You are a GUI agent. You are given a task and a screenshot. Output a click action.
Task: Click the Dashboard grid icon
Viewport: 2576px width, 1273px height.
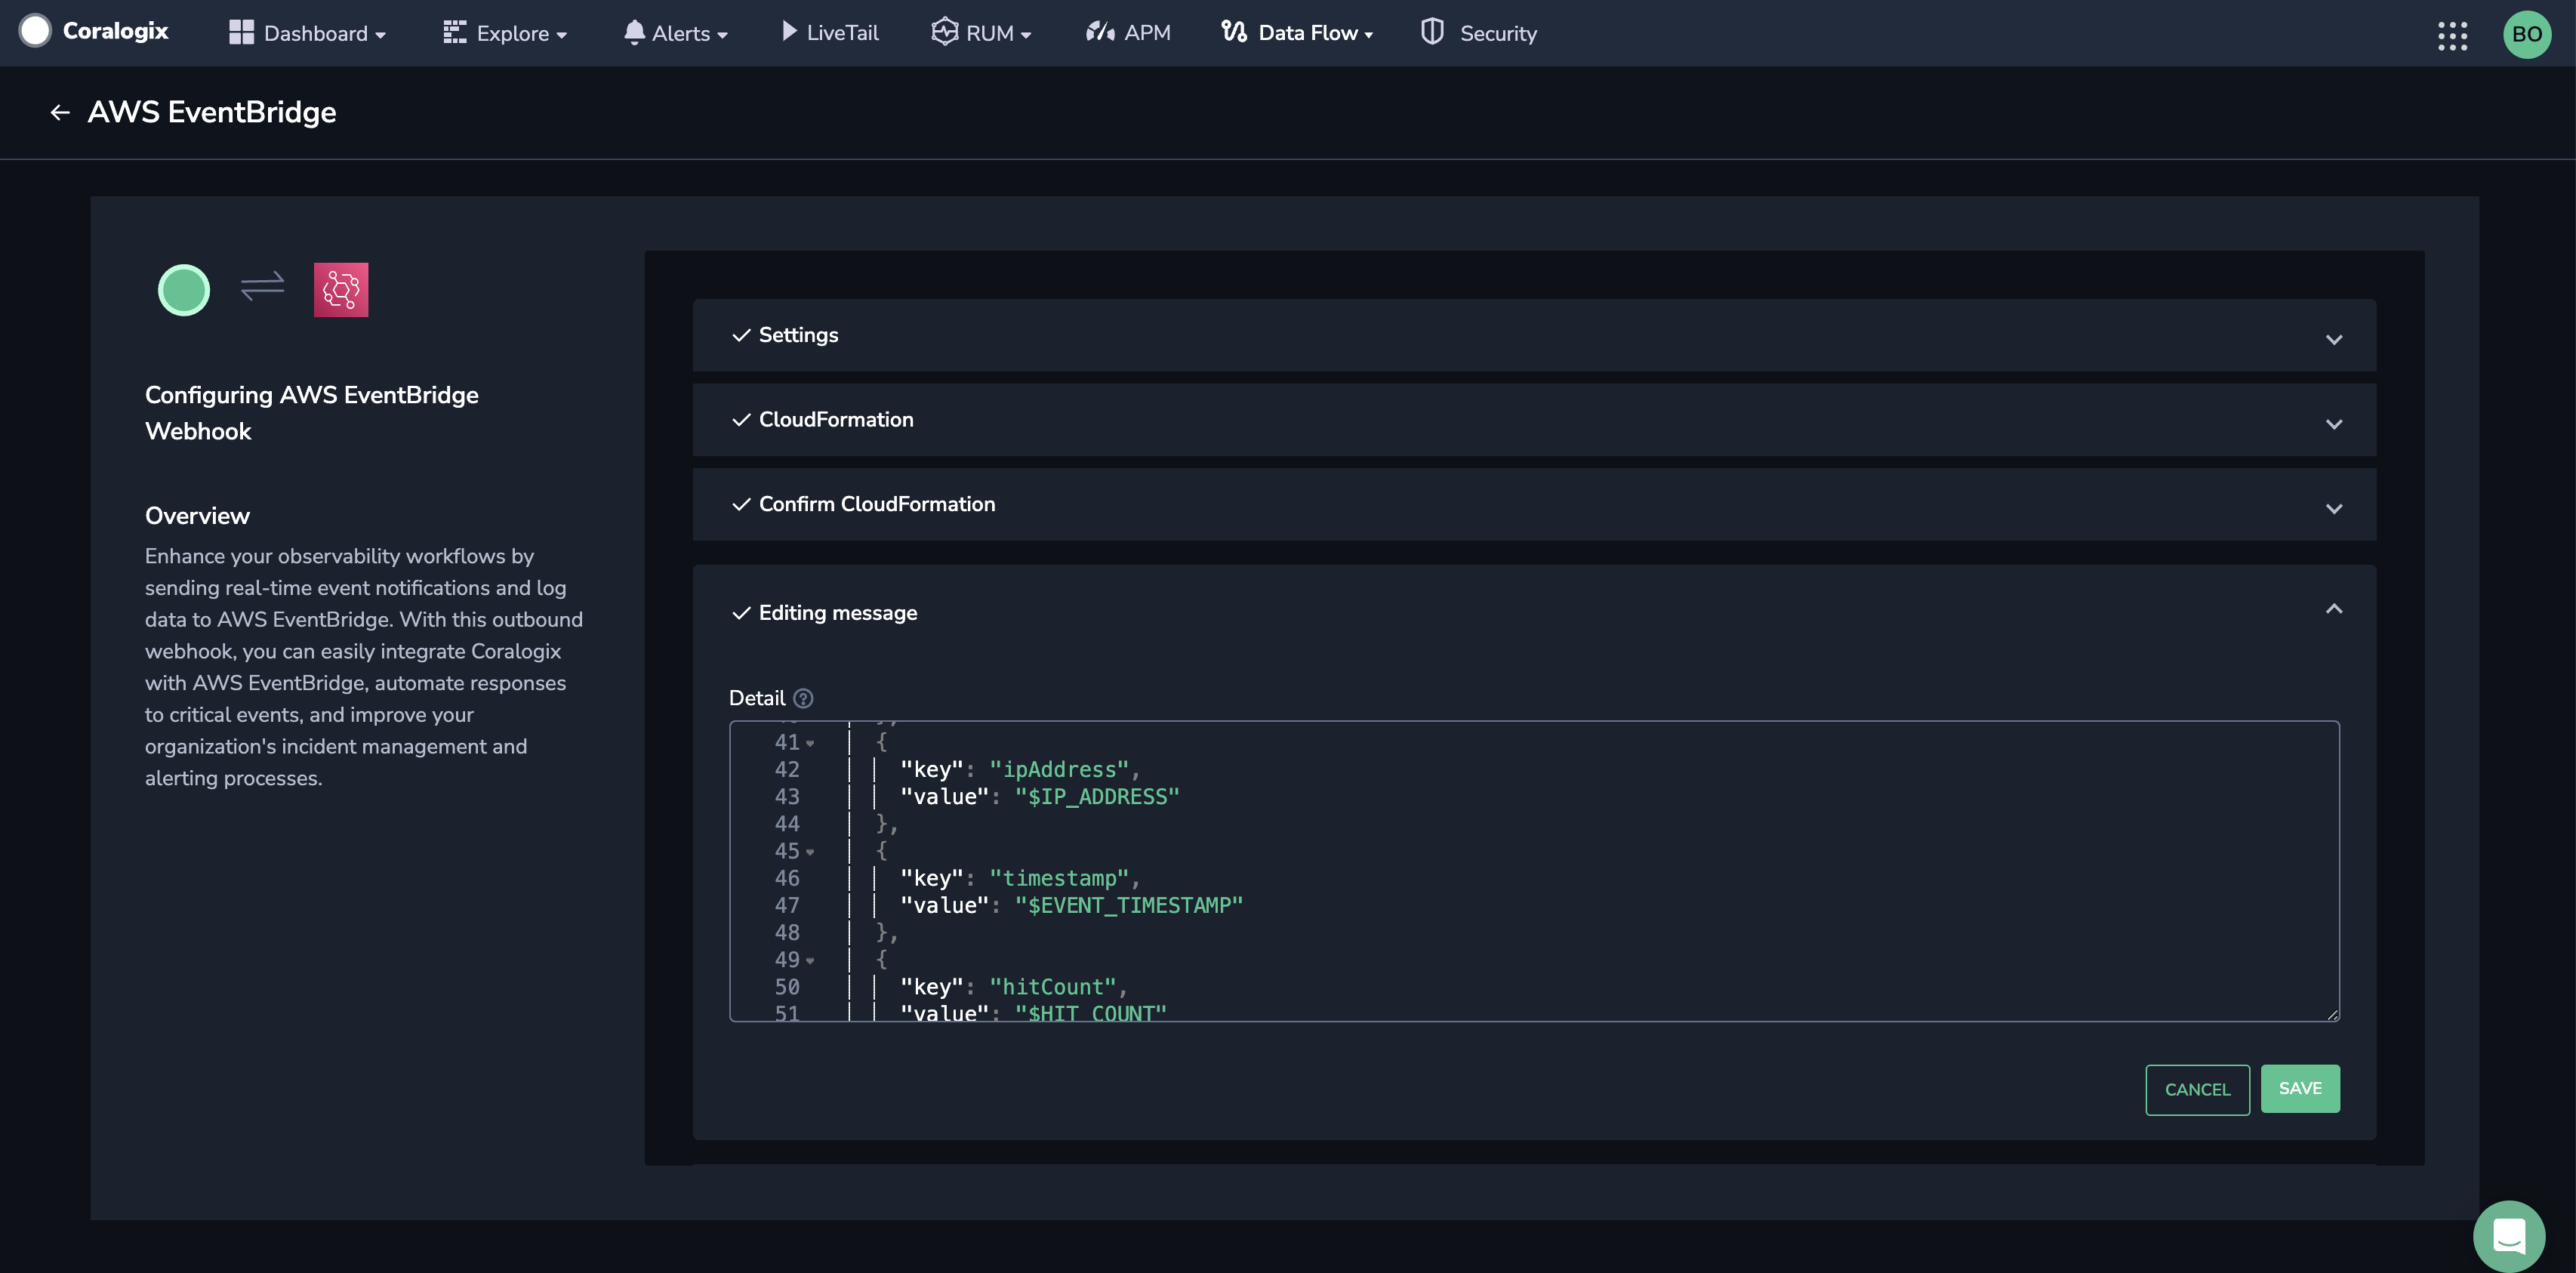[x=241, y=33]
